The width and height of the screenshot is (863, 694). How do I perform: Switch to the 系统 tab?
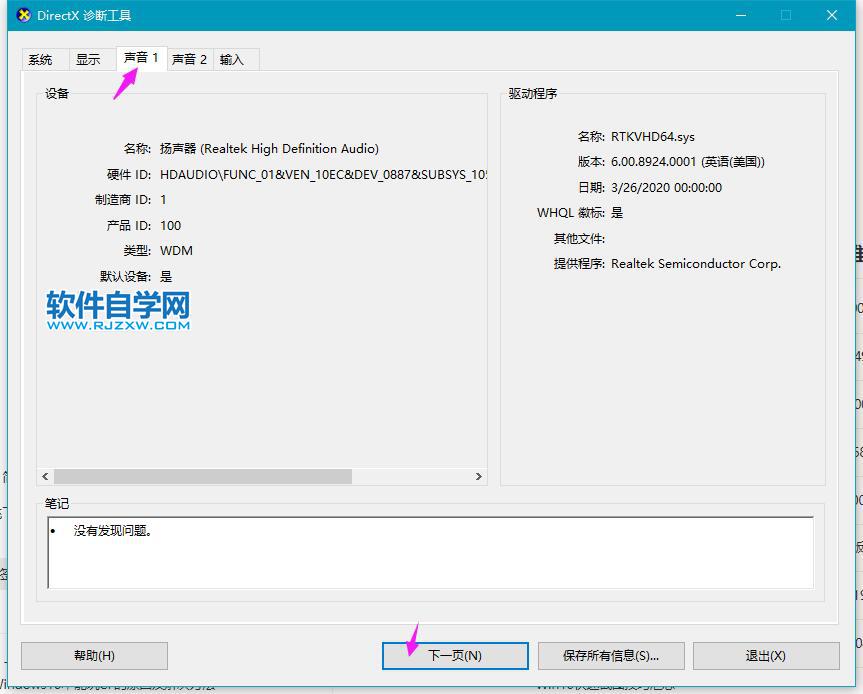(41, 60)
